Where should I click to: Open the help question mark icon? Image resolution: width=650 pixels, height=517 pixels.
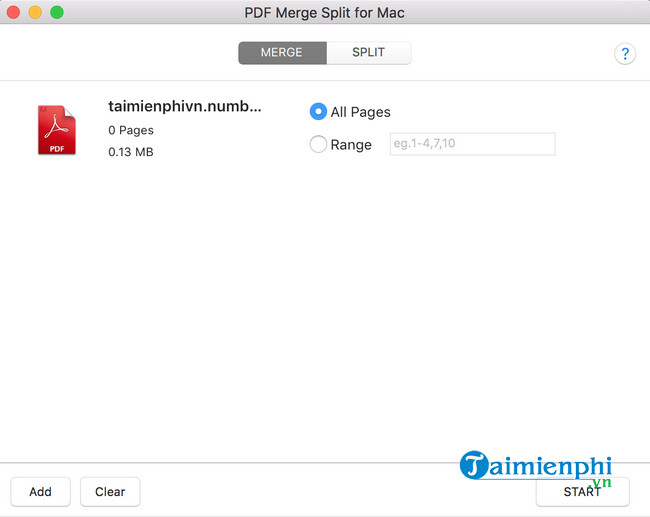coord(625,54)
